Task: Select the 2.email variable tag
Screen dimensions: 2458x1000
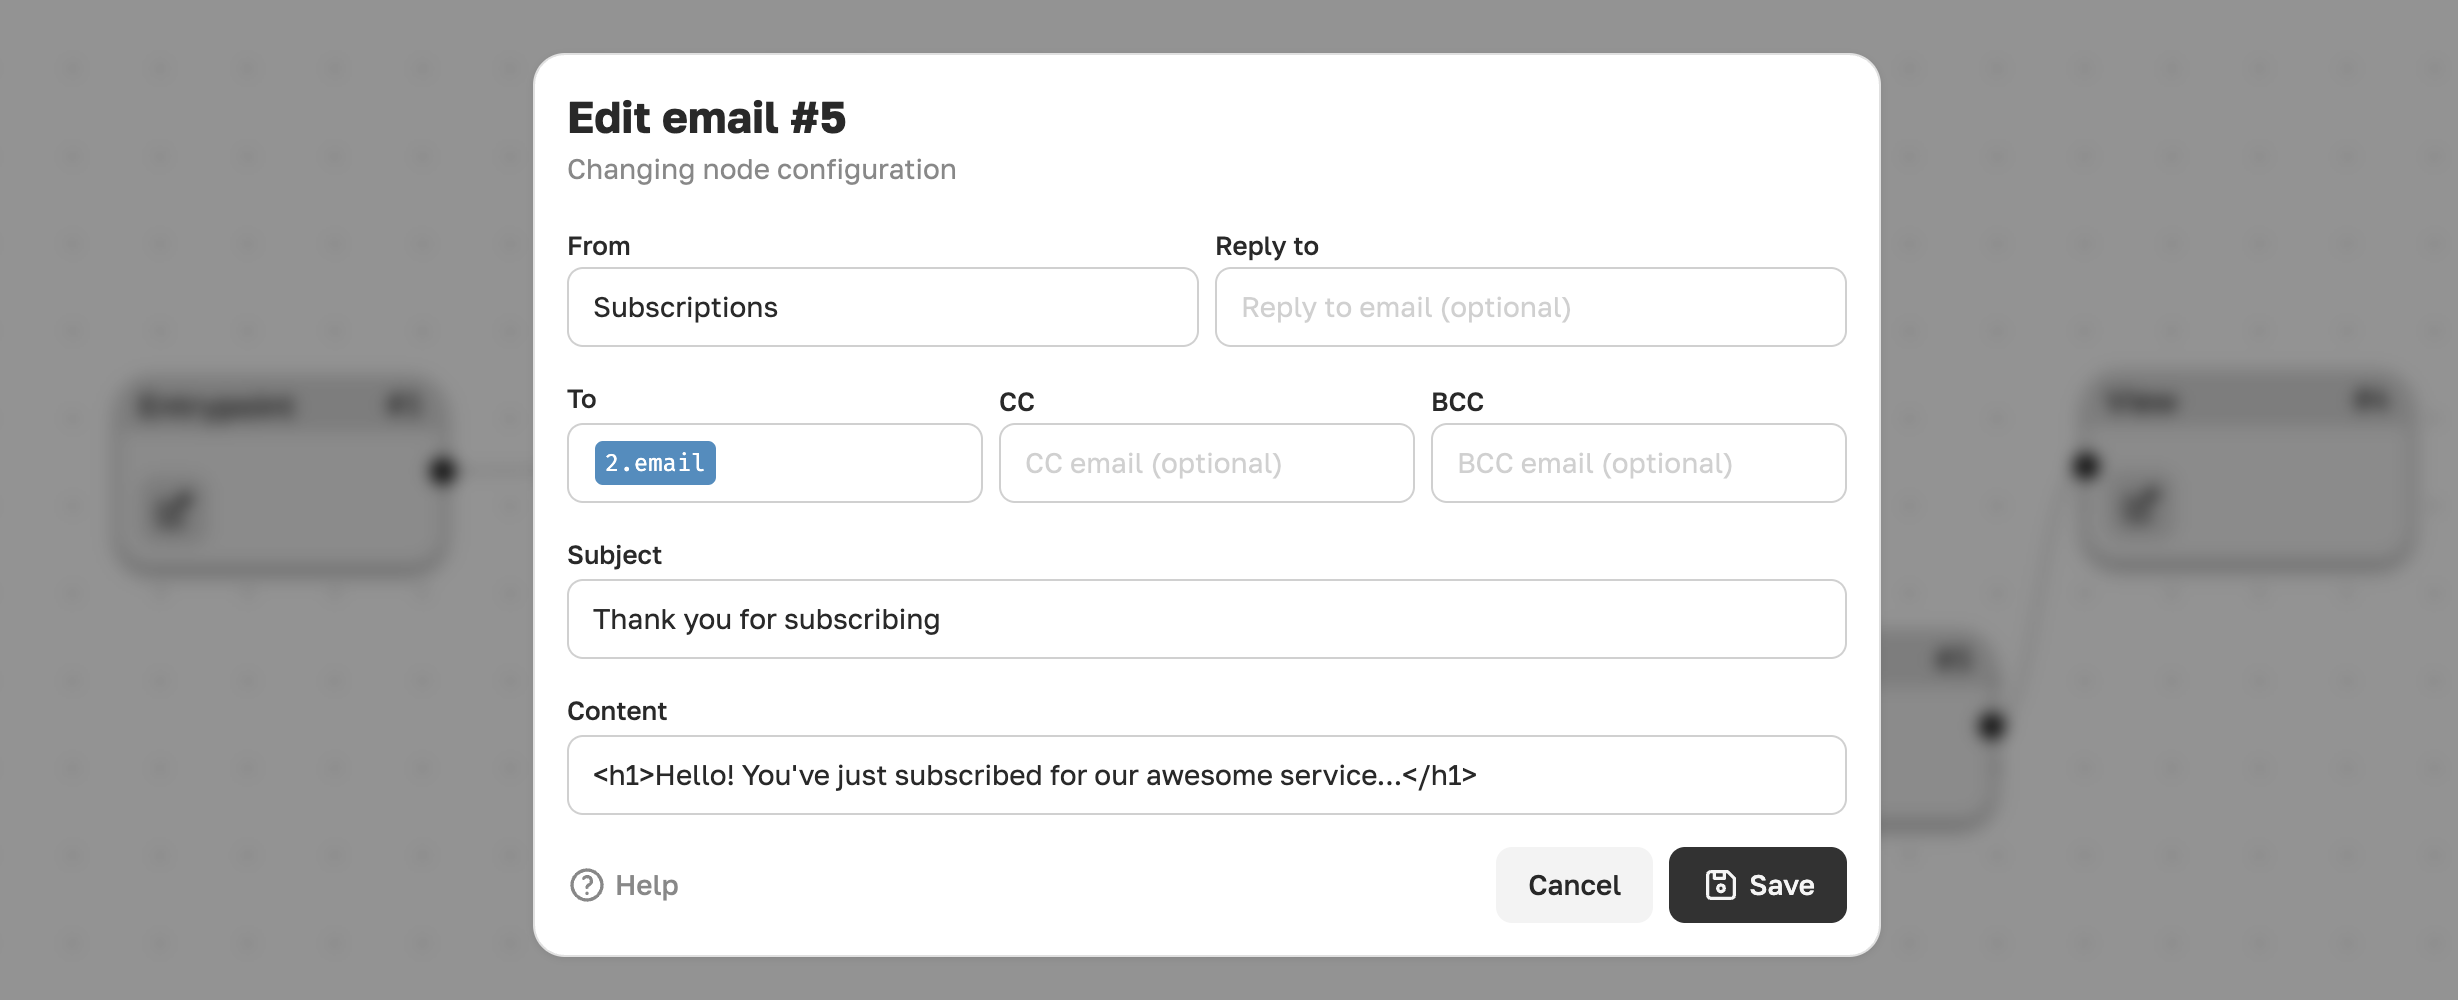Action: click(x=655, y=463)
